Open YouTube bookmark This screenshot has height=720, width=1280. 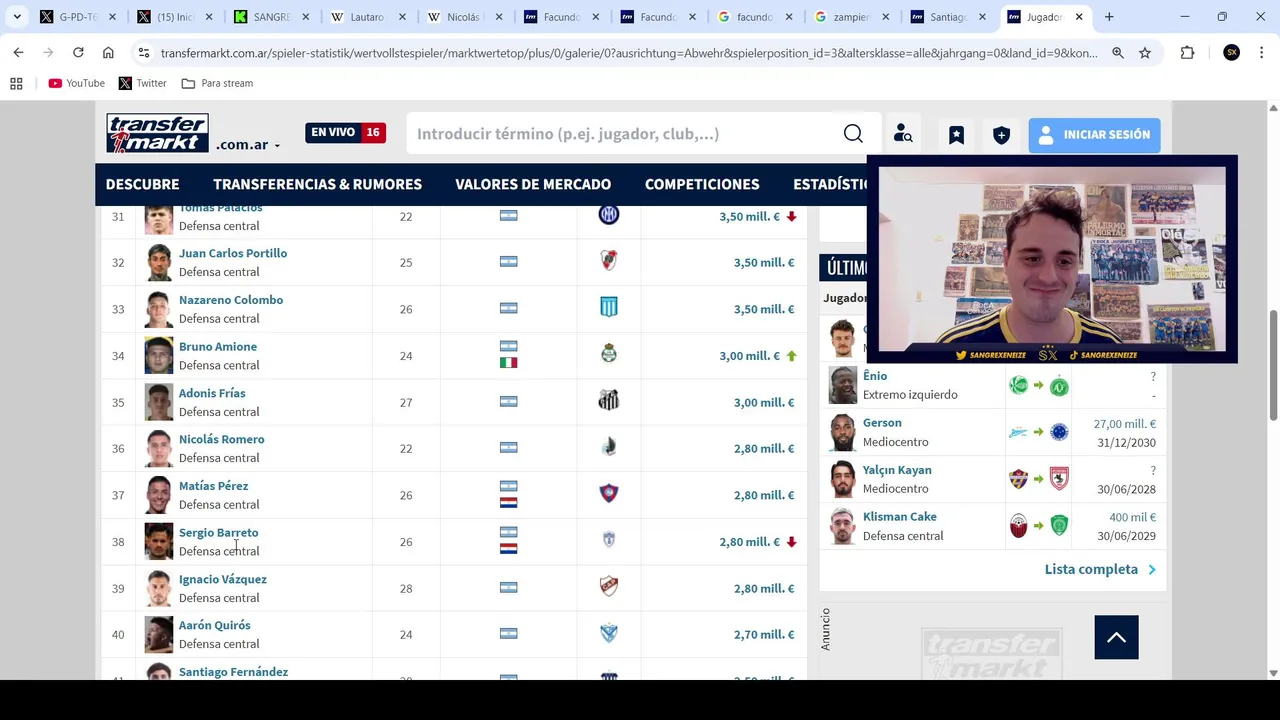coord(76,83)
